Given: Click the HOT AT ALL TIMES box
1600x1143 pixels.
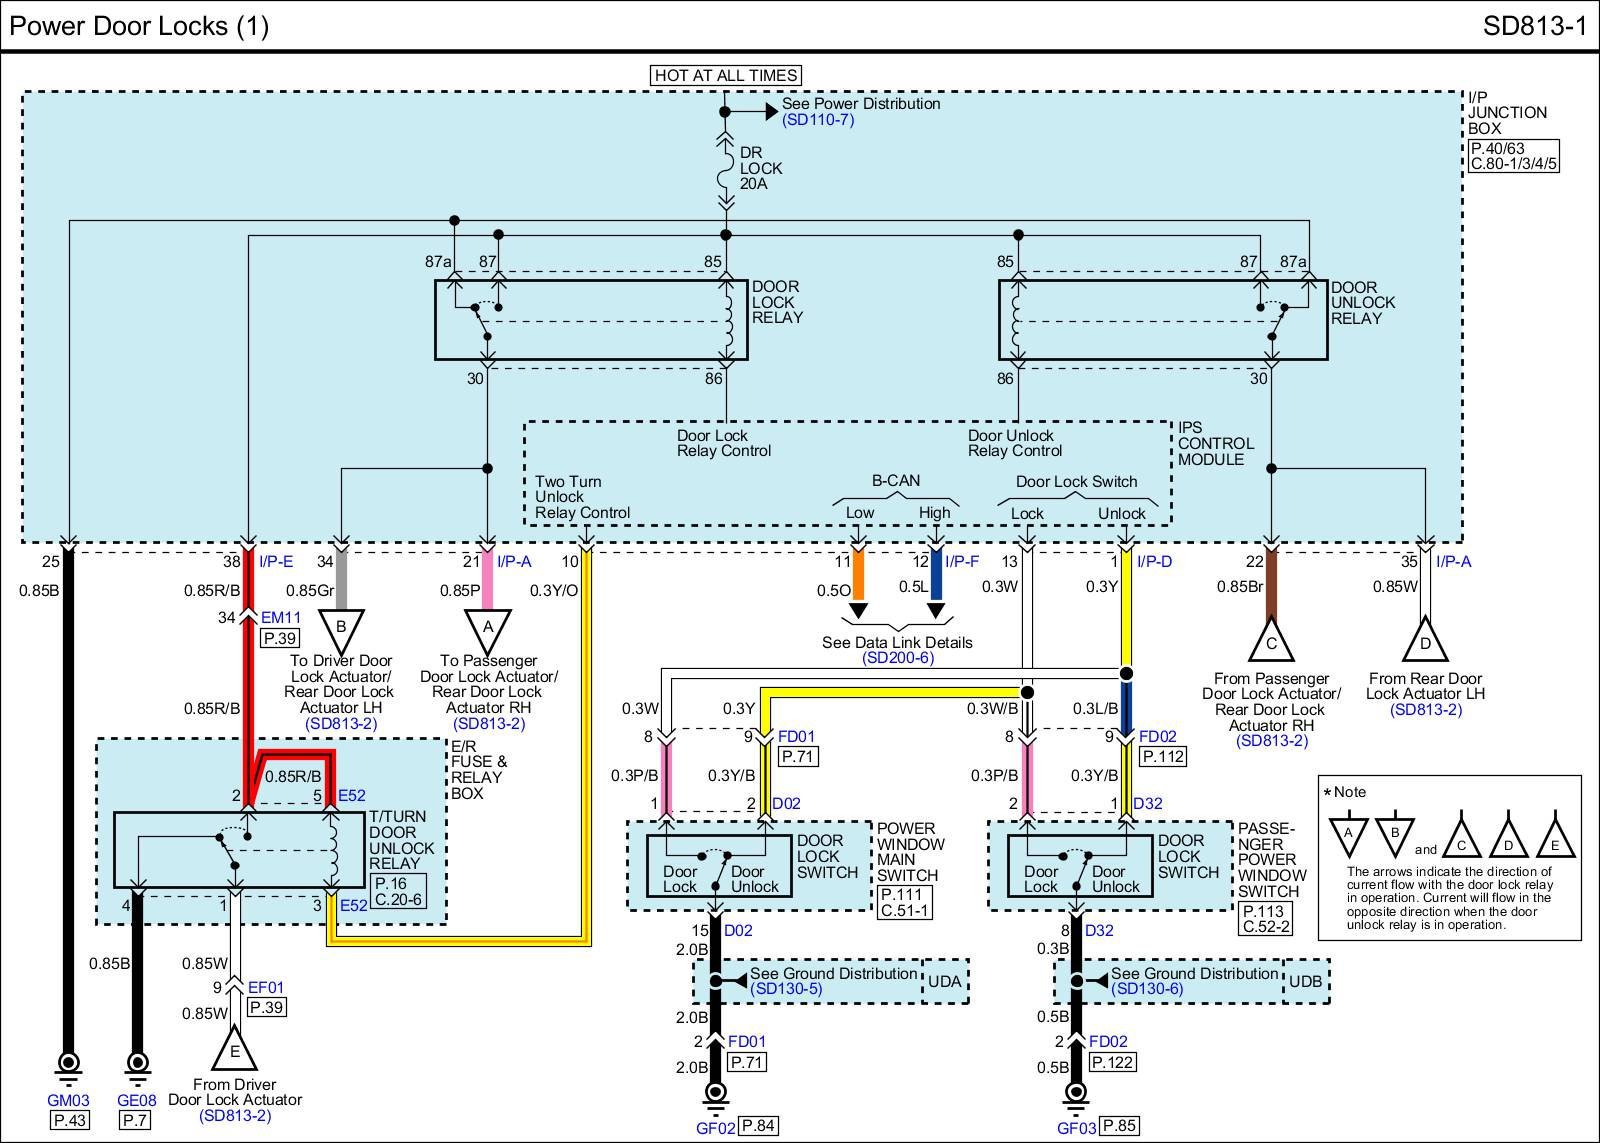Looking at the screenshot, I should pyautogui.click(x=726, y=75).
